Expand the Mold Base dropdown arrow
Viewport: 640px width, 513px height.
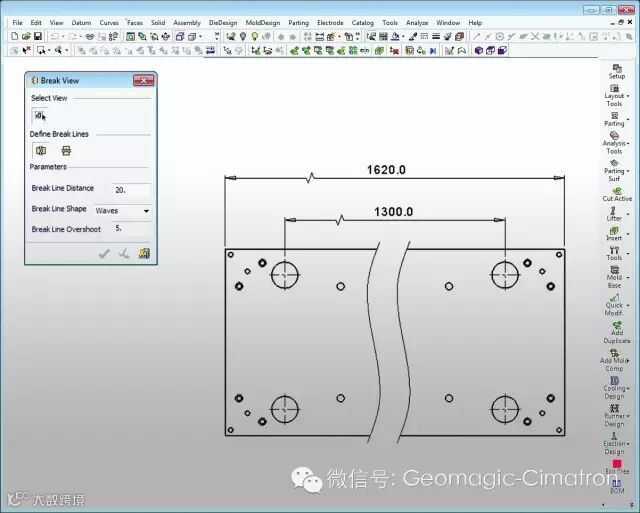click(x=628, y=278)
